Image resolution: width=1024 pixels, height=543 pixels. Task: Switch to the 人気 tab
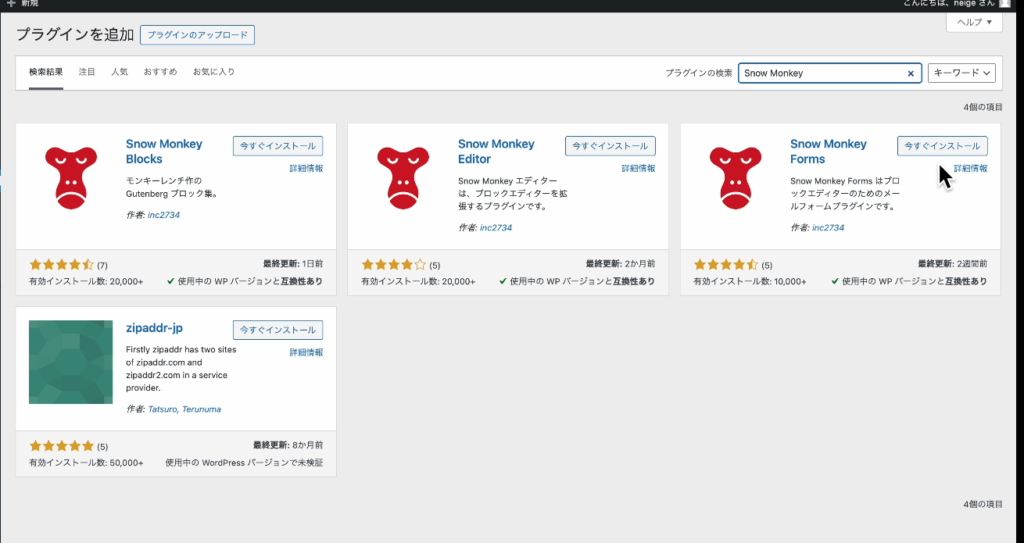click(119, 72)
